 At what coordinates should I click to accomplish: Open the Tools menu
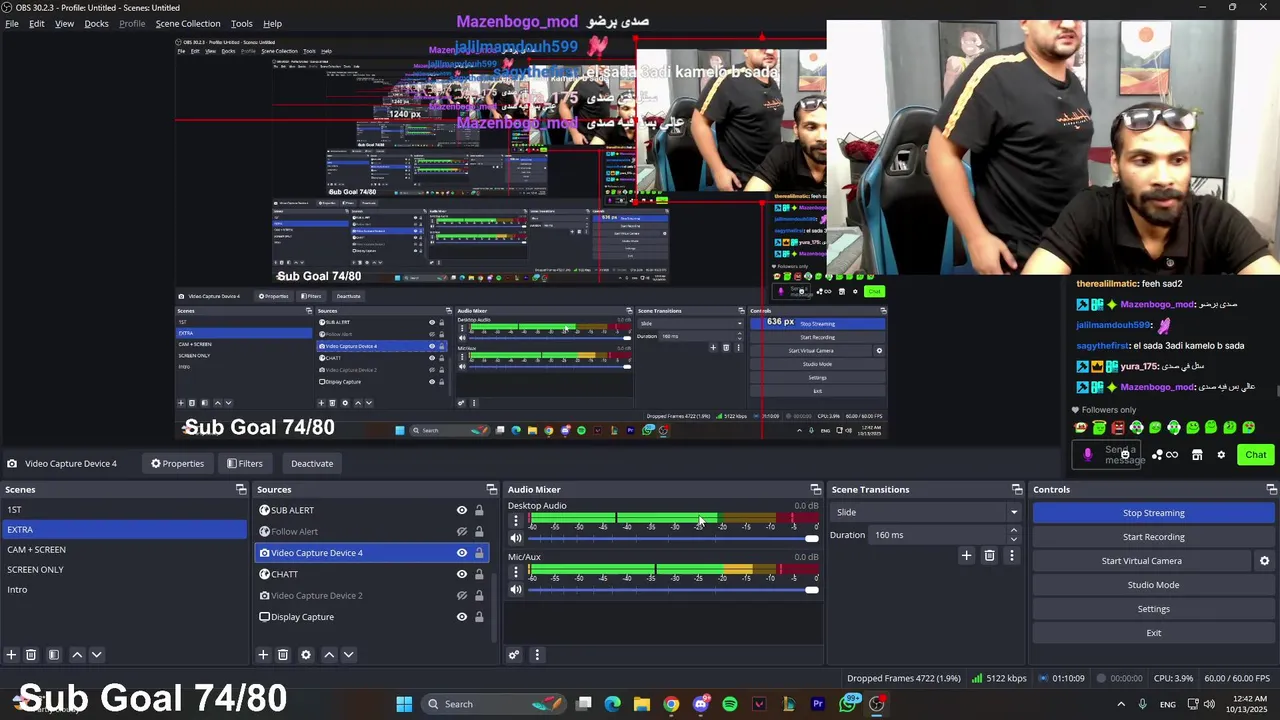(x=242, y=23)
